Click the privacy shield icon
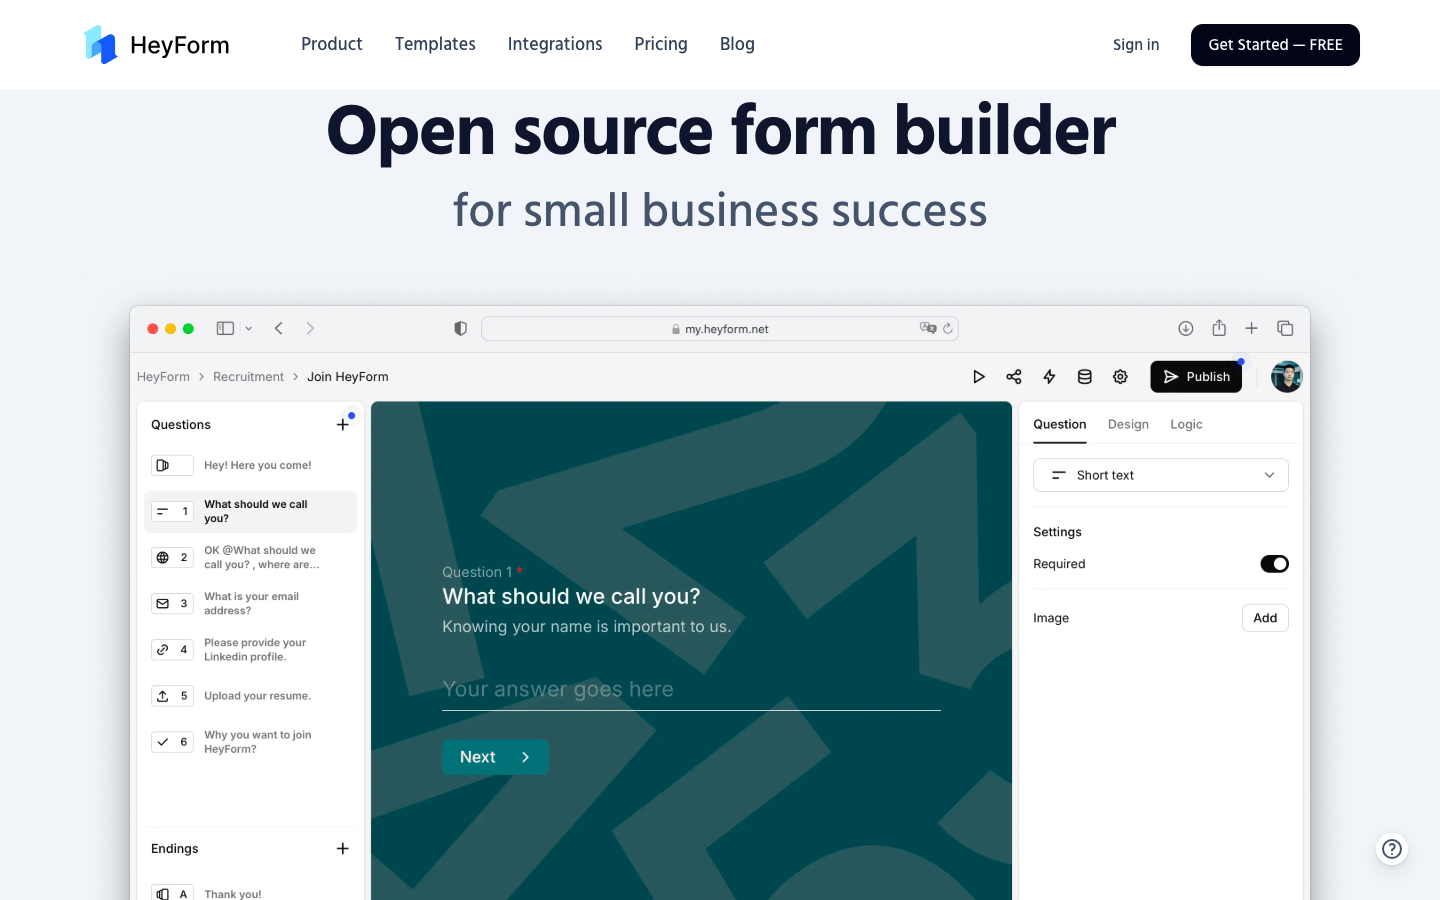1440x900 pixels. 460,328
